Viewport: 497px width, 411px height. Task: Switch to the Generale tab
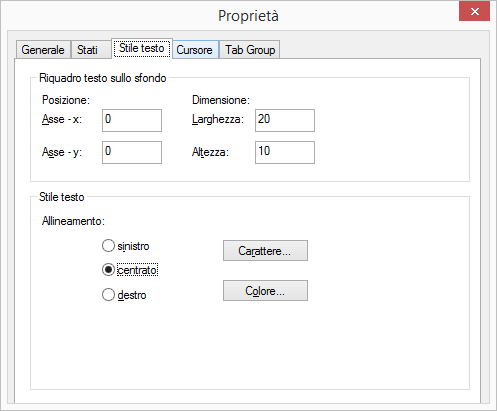(x=43, y=50)
